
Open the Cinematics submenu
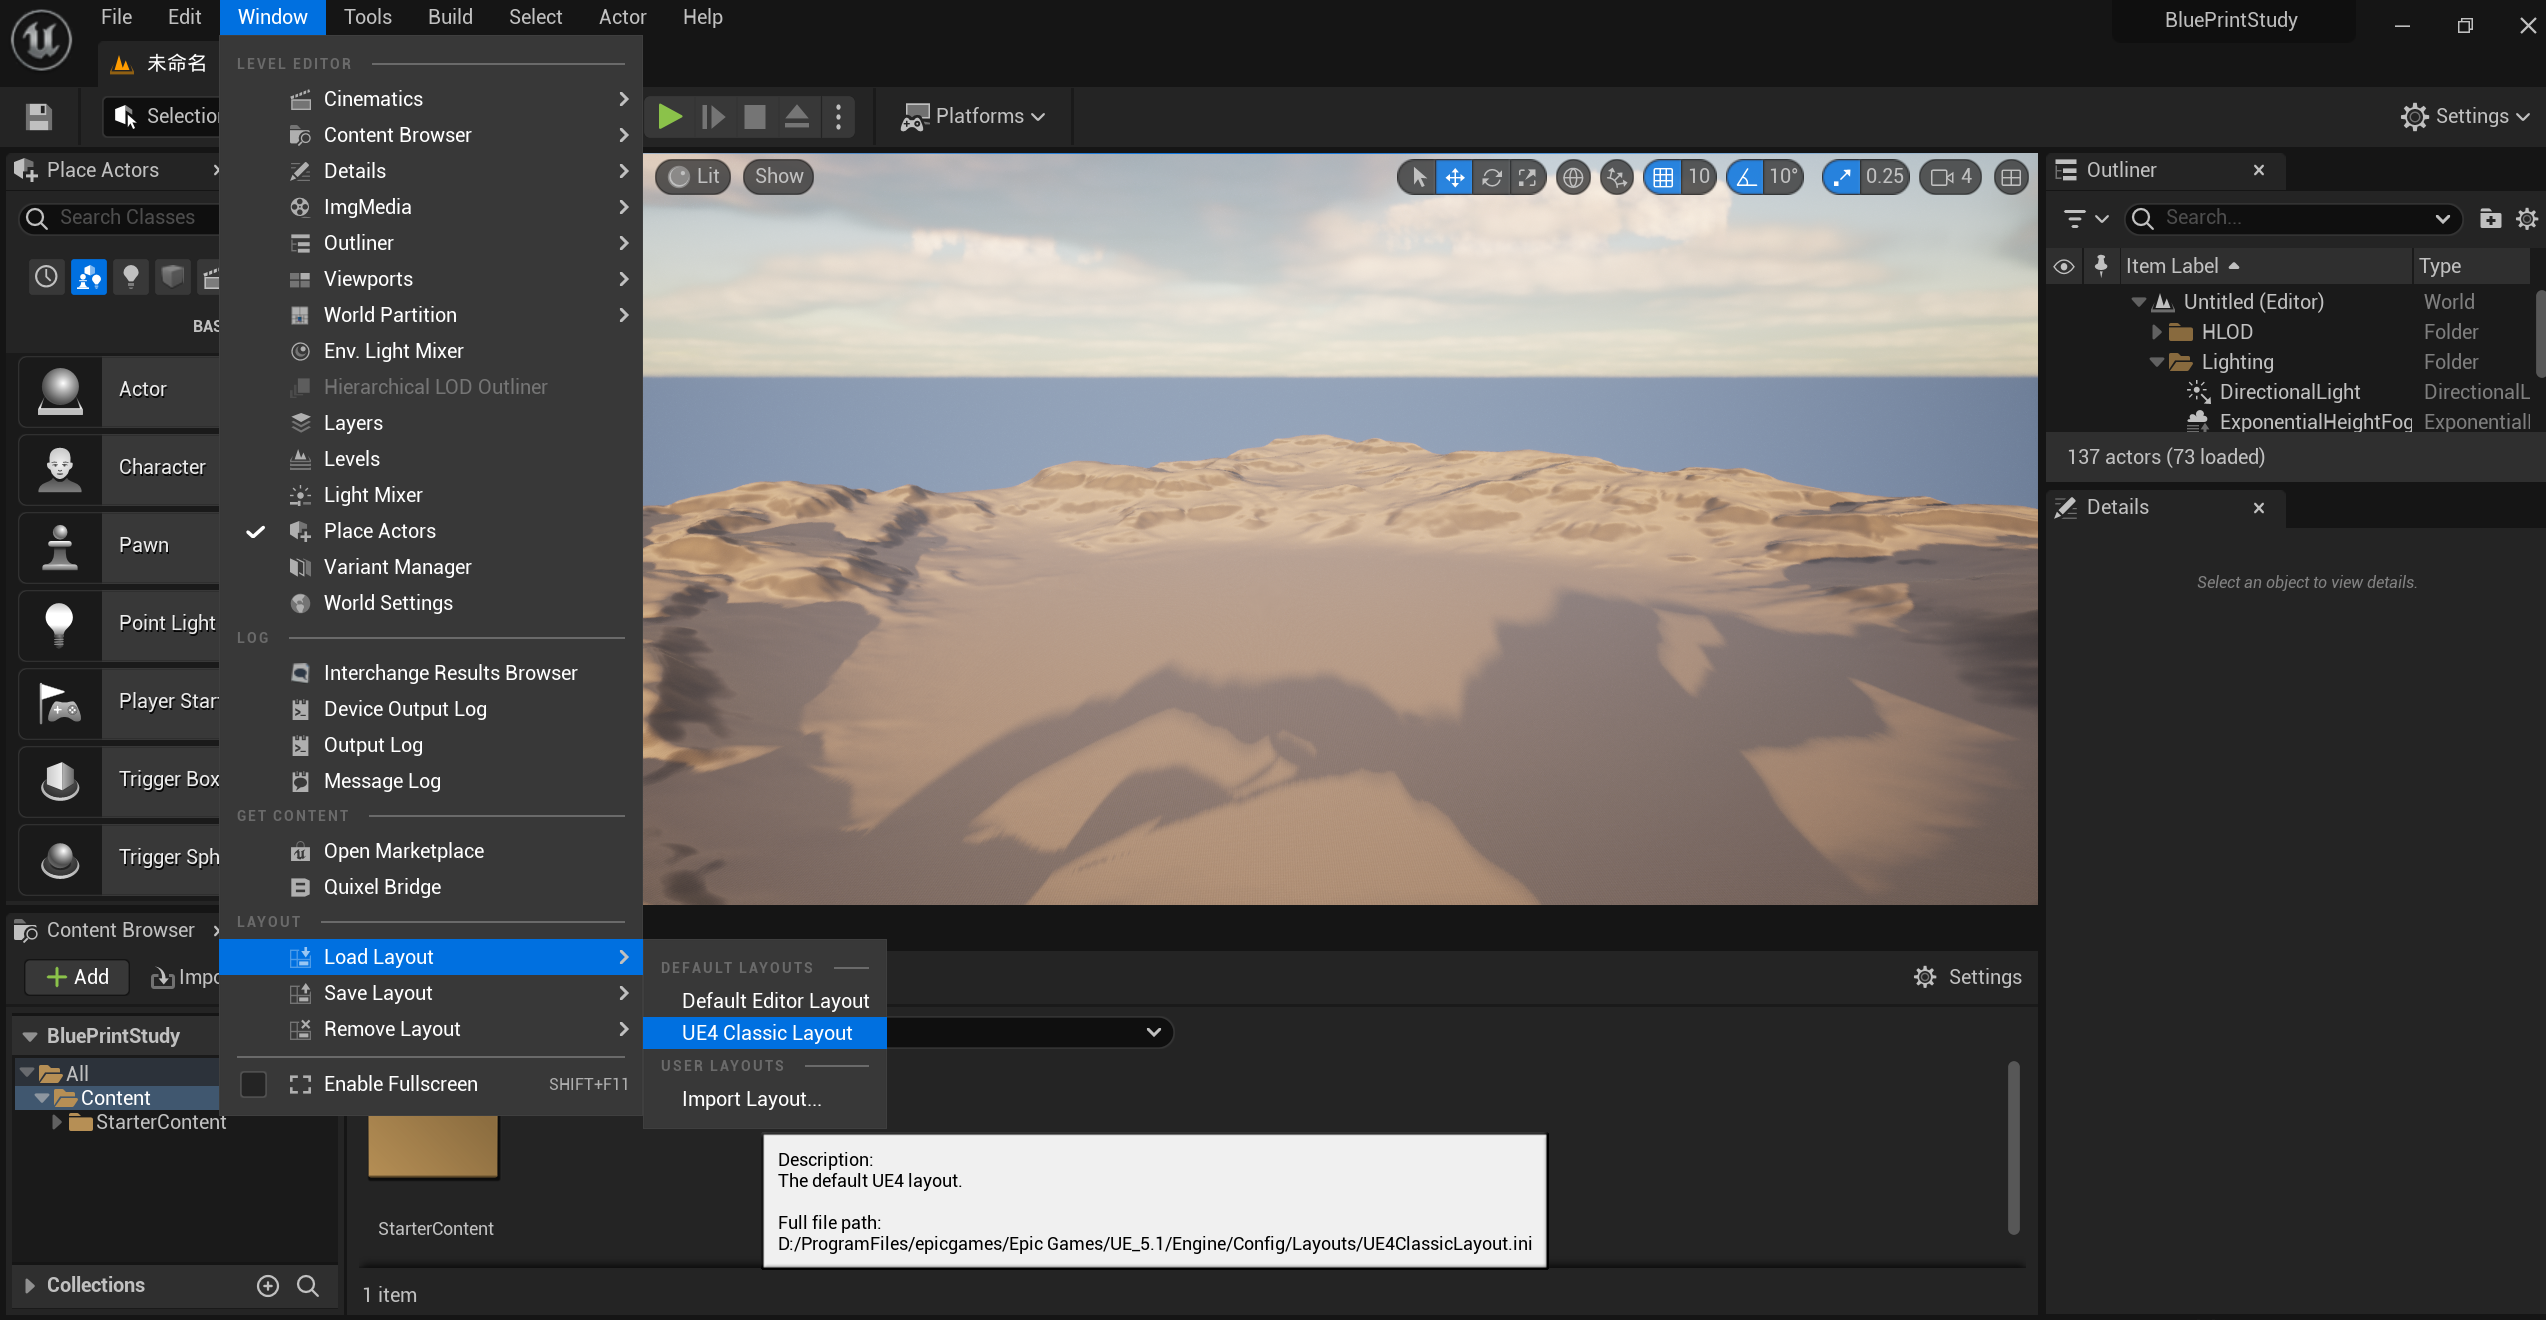(431, 99)
